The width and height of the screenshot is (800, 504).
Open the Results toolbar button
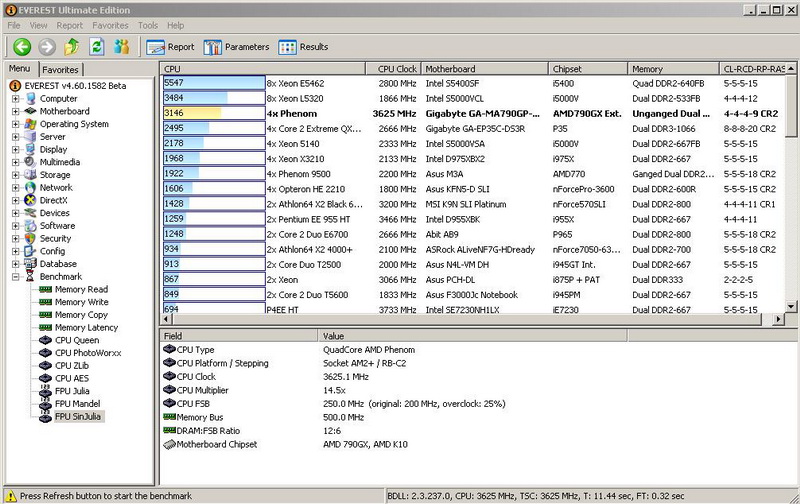(303, 47)
